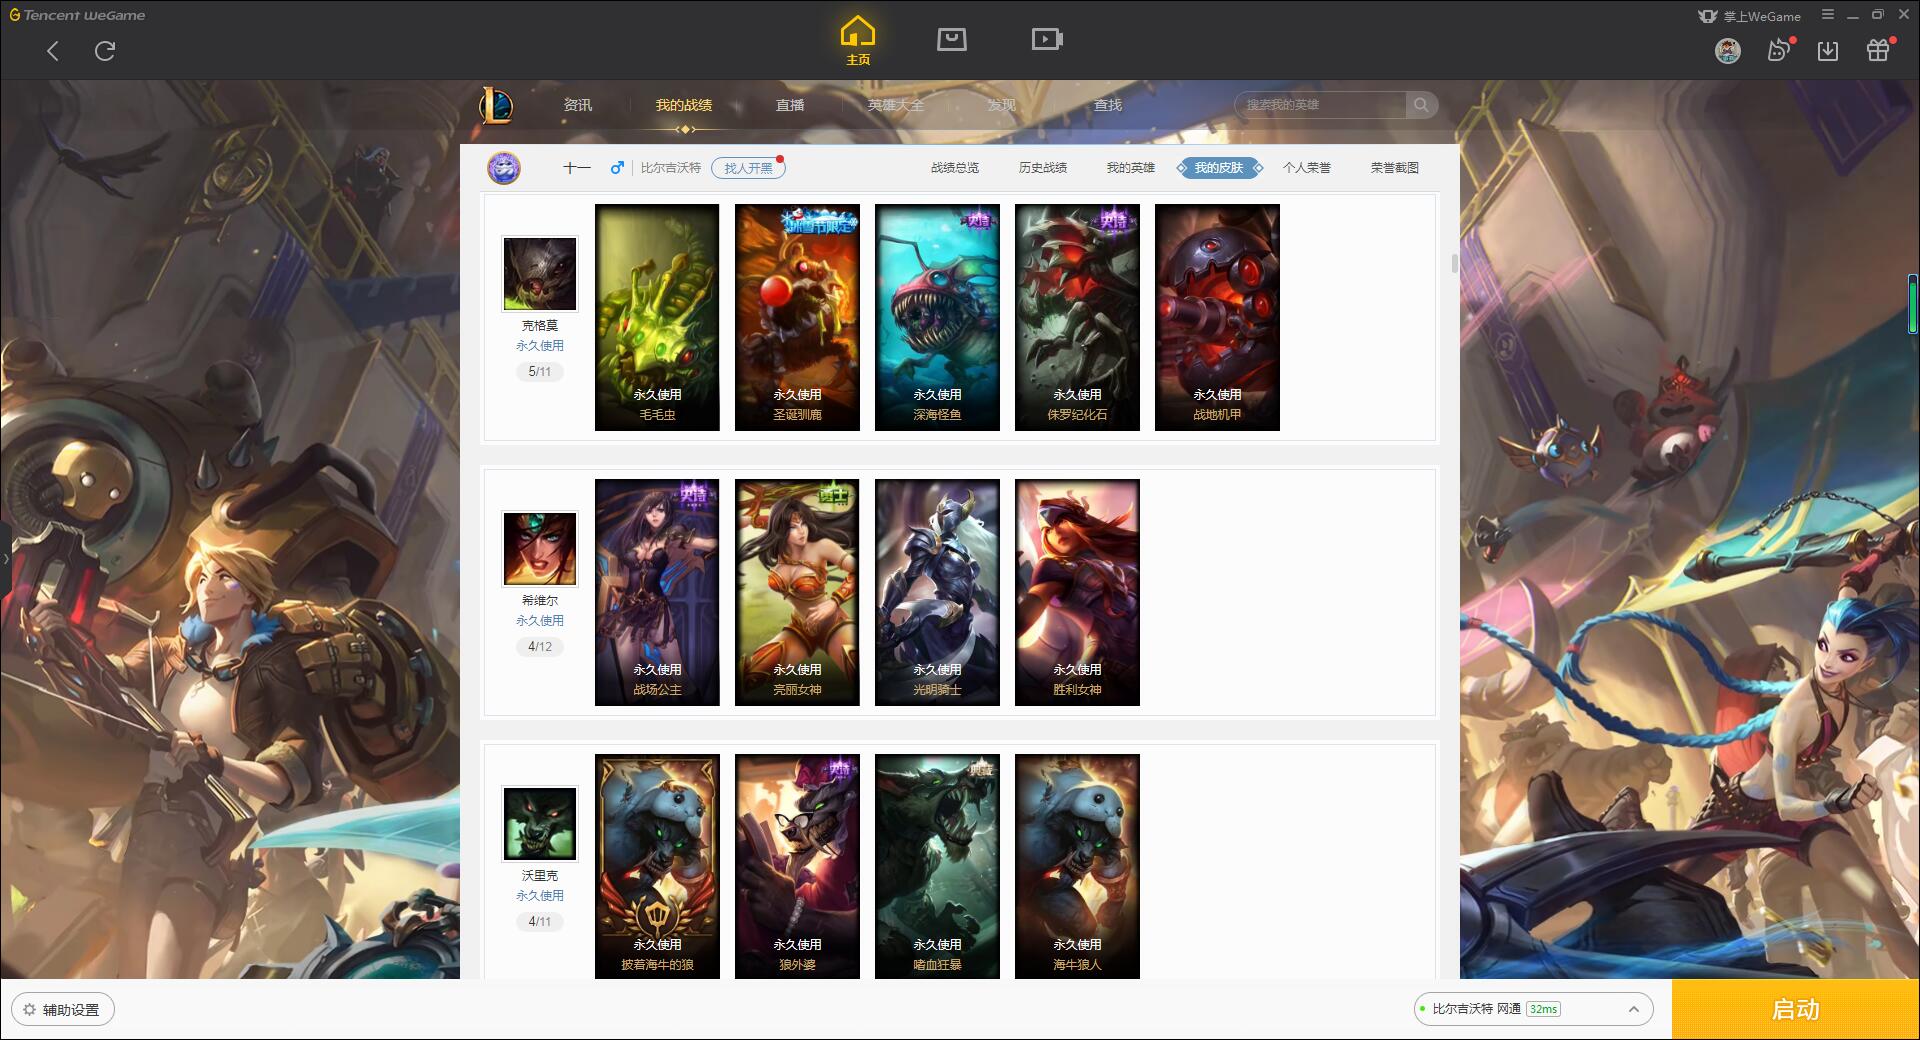
Task: Click the 沃里克 champion portrait
Action: pyautogui.click(x=540, y=824)
